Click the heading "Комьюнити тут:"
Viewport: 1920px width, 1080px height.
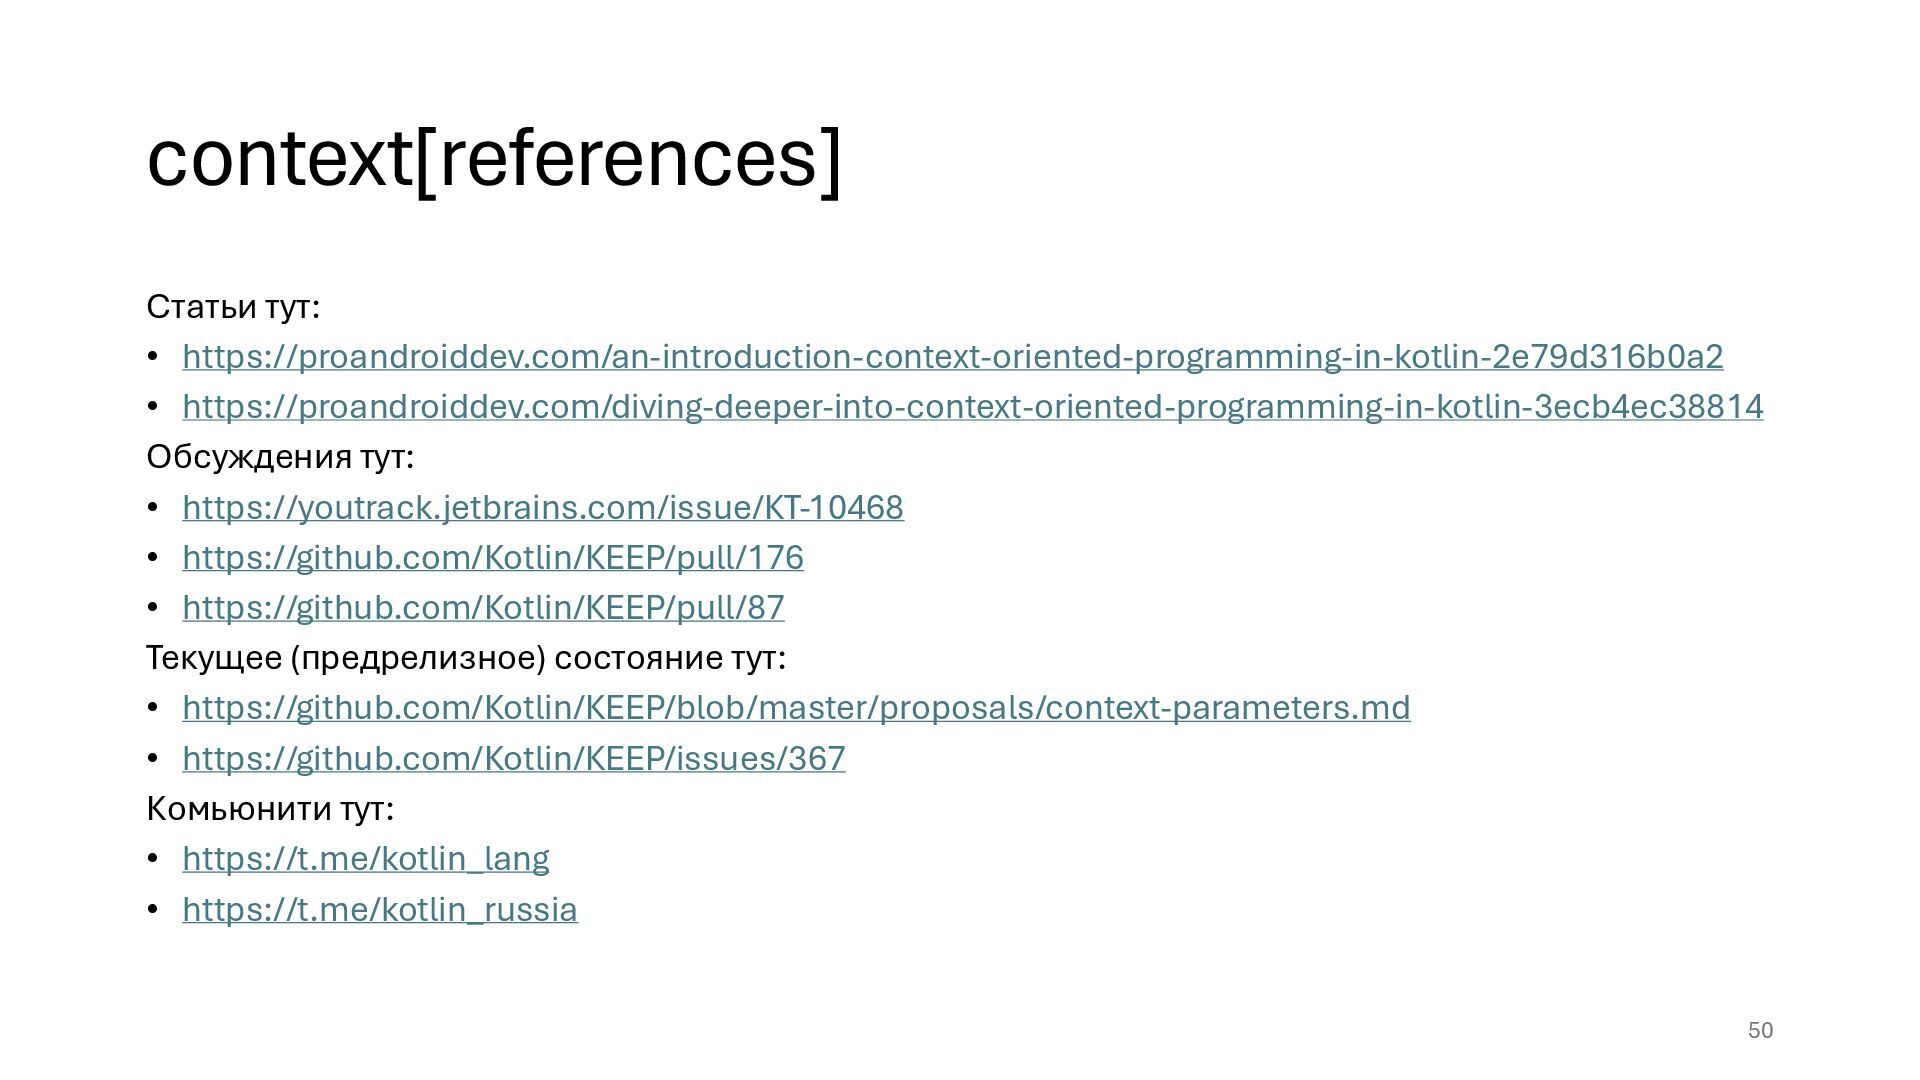270,808
